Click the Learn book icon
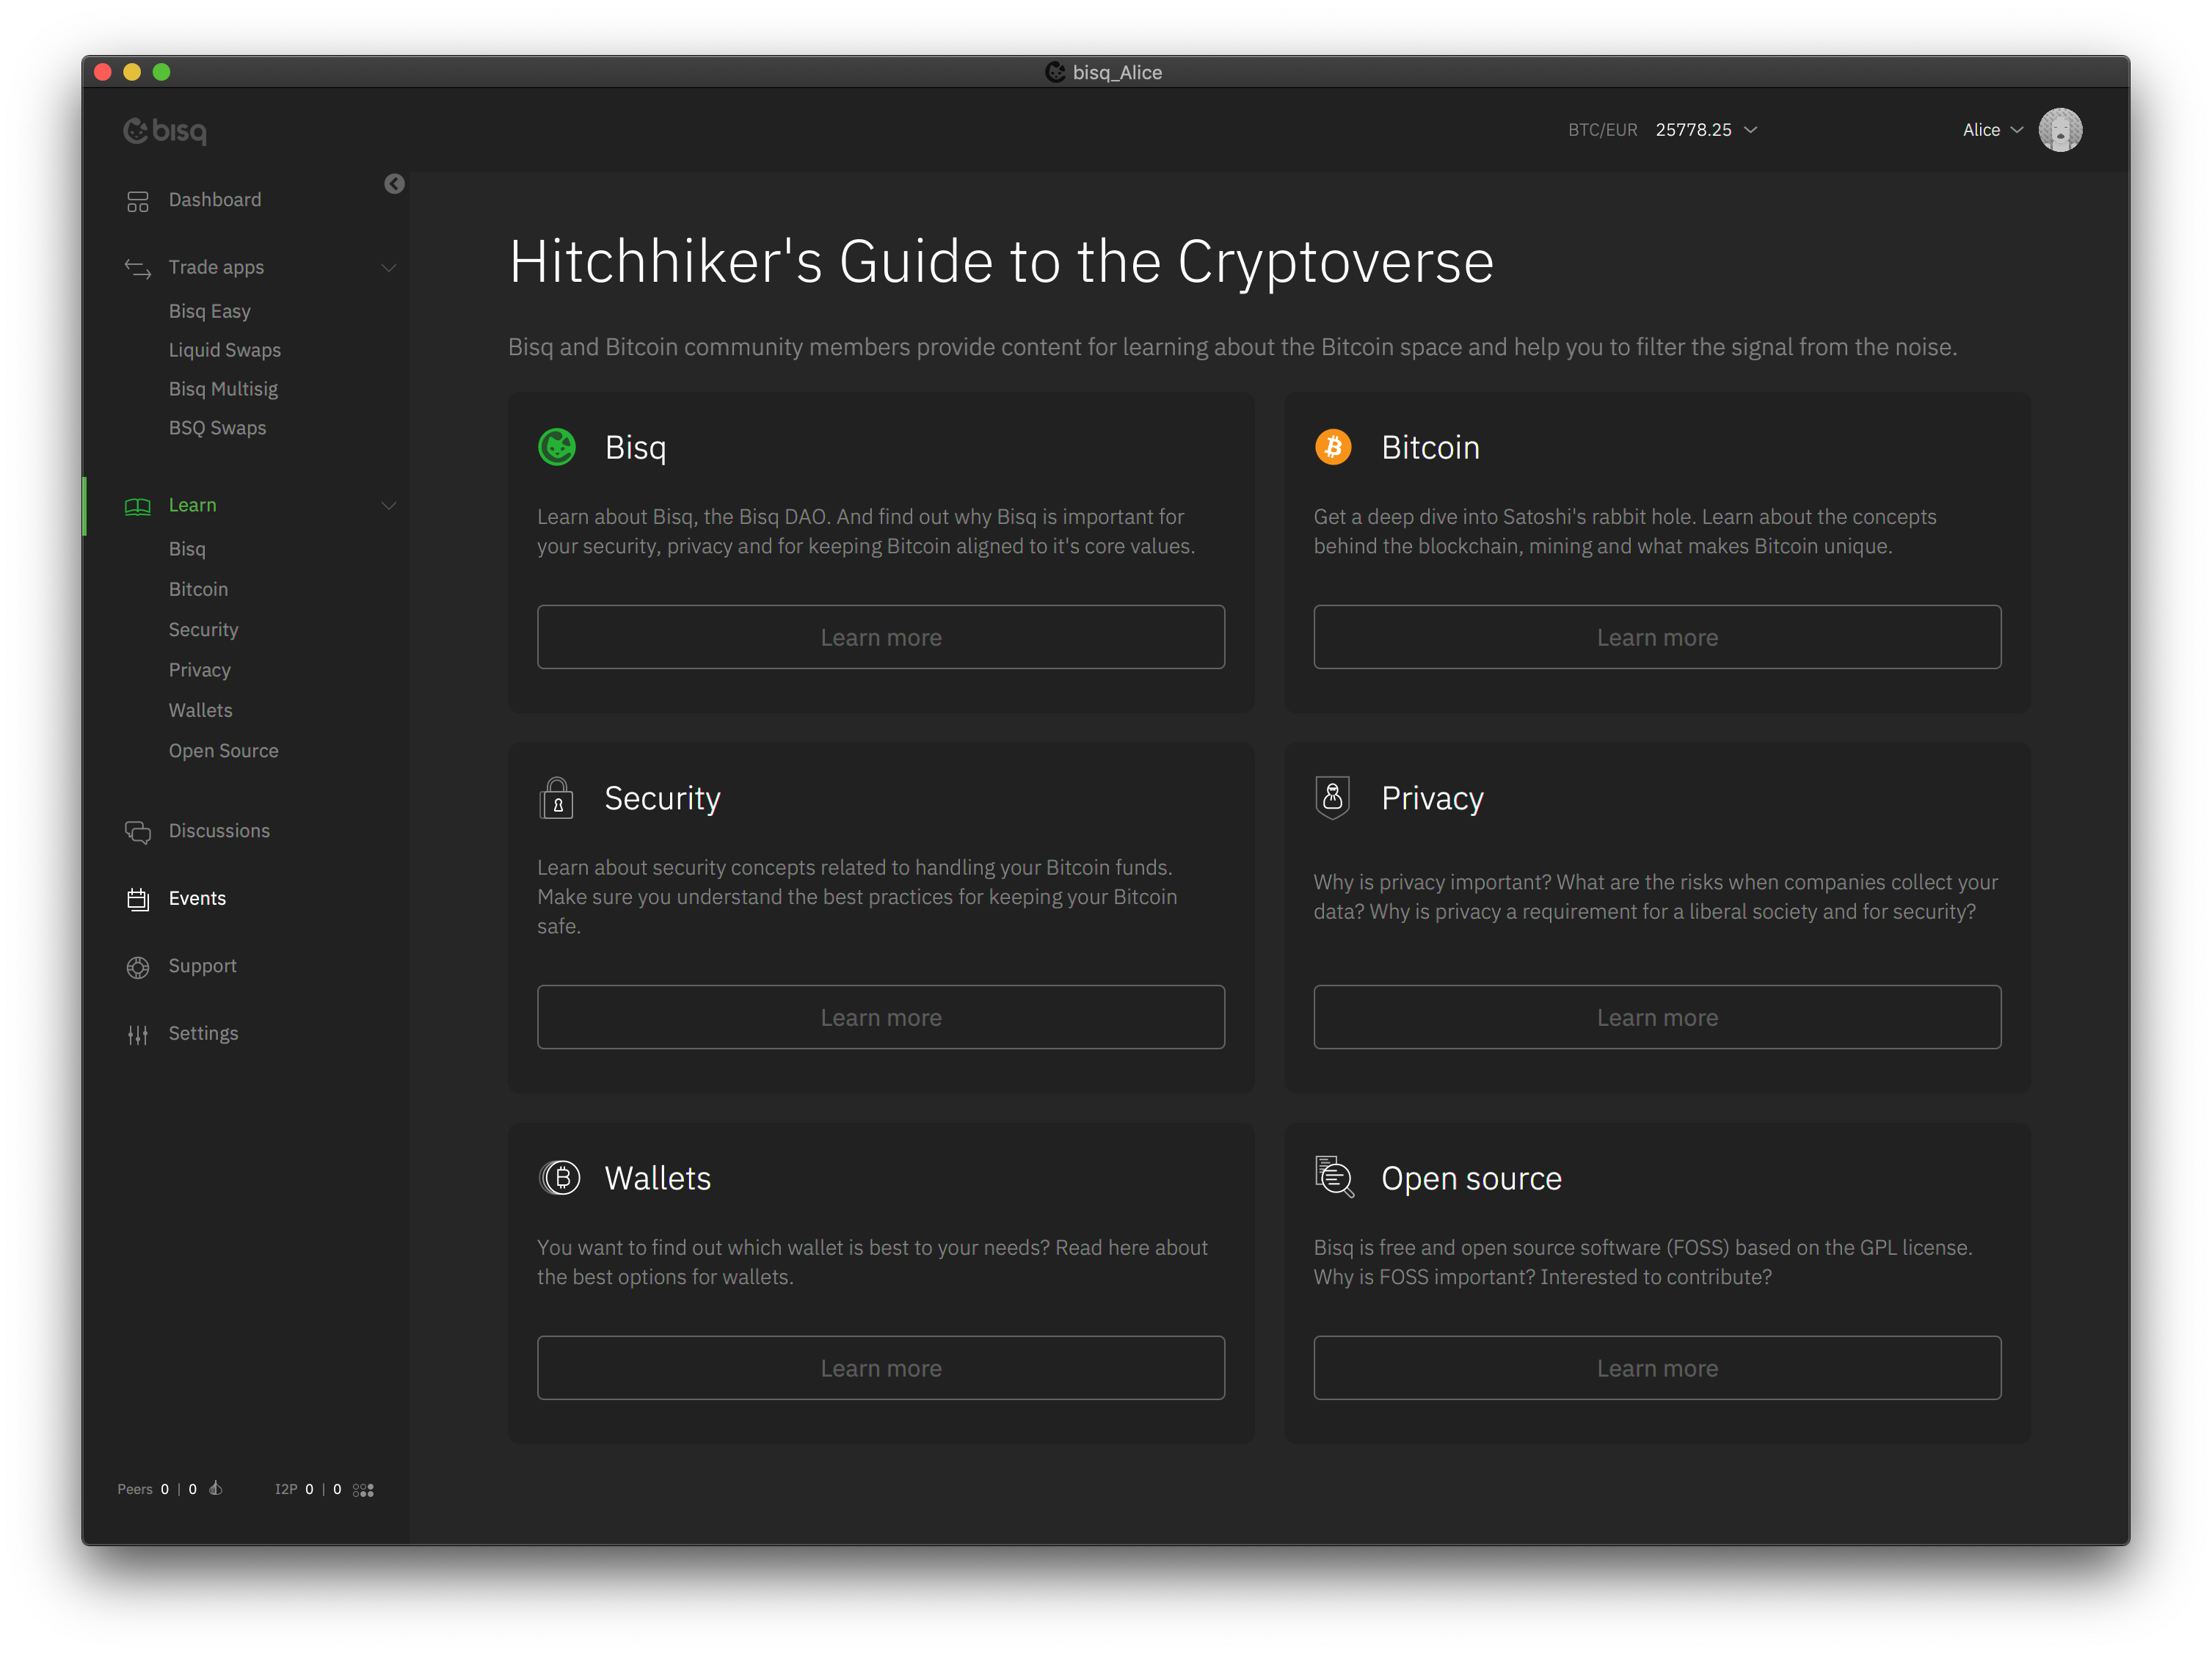 coord(138,506)
